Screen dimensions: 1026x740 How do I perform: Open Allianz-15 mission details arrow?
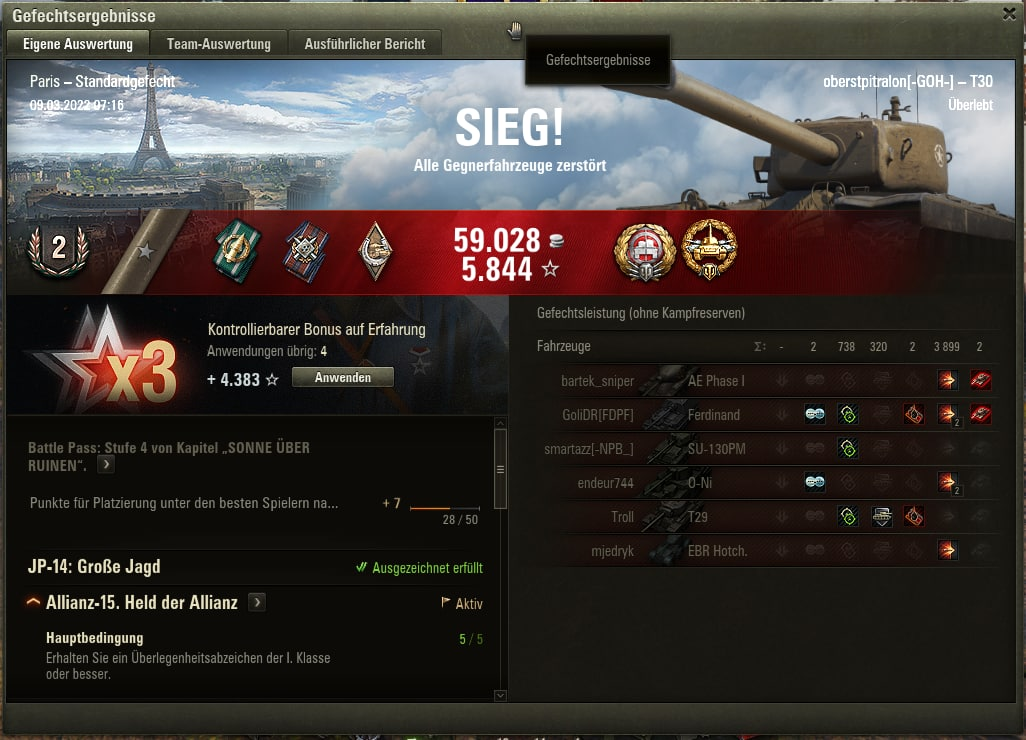point(257,602)
